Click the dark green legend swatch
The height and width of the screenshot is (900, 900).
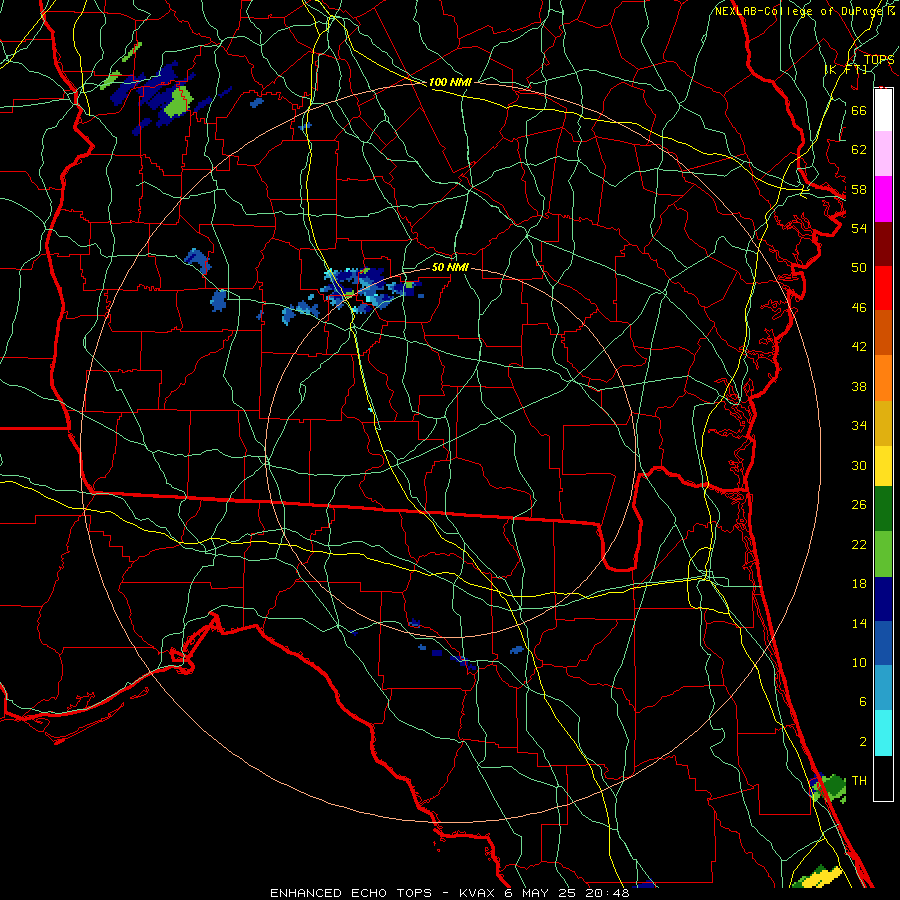coord(883,509)
